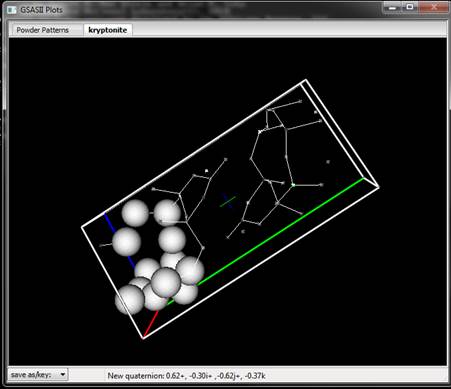This screenshot has width=451, height=389.
Task: Click the bottom-left sphere outside the cell edge
Action: coord(129,299)
